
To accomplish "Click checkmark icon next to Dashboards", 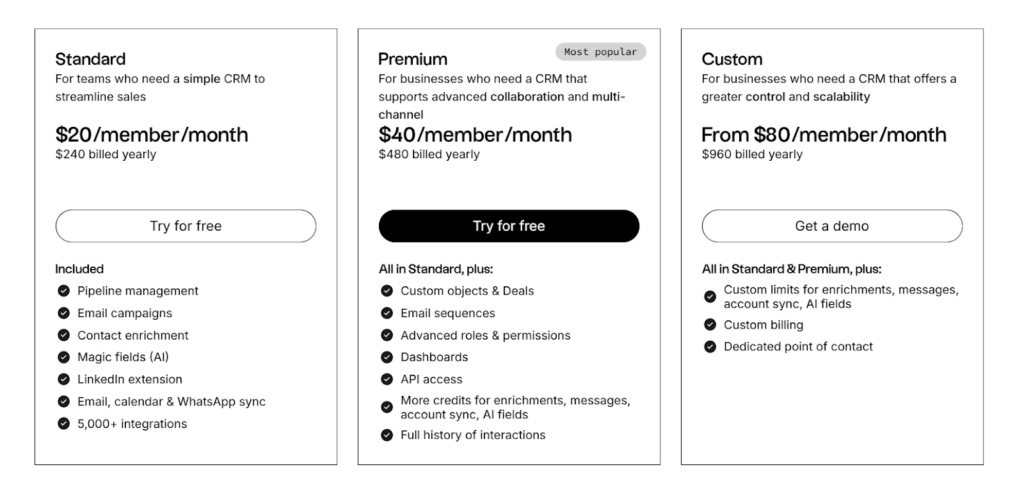I will coord(387,357).
